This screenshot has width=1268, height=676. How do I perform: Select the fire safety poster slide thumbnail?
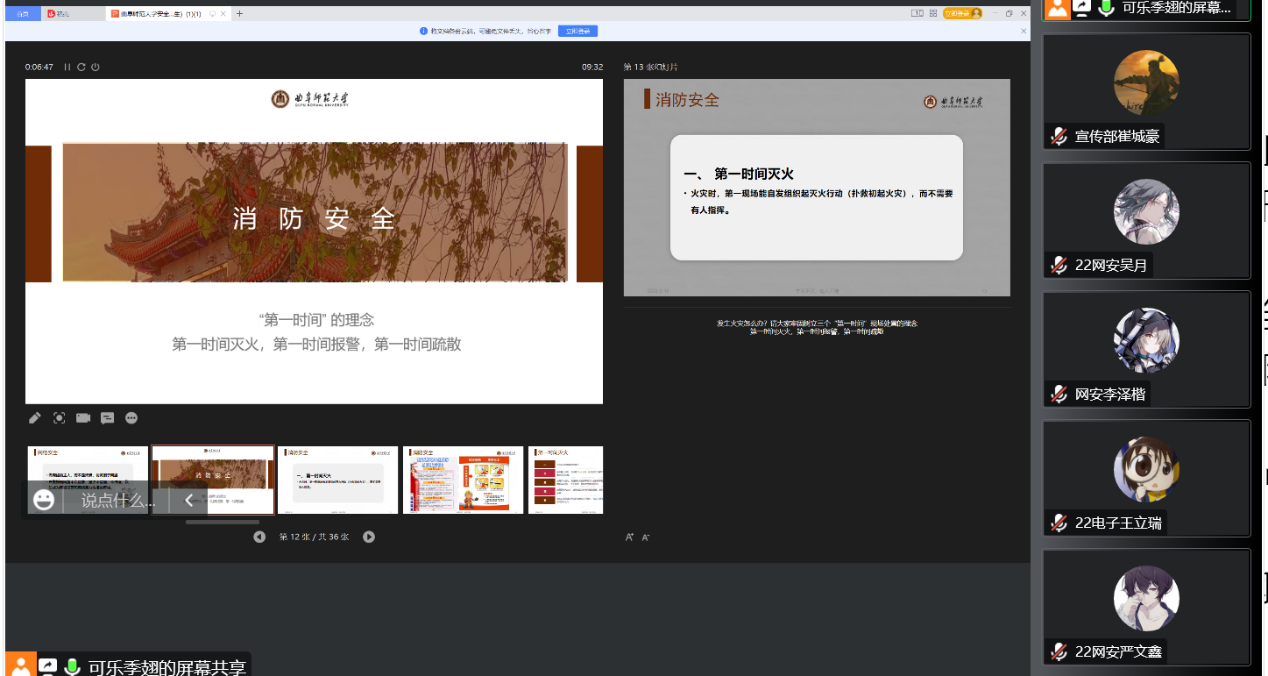(x=463, y=480)
